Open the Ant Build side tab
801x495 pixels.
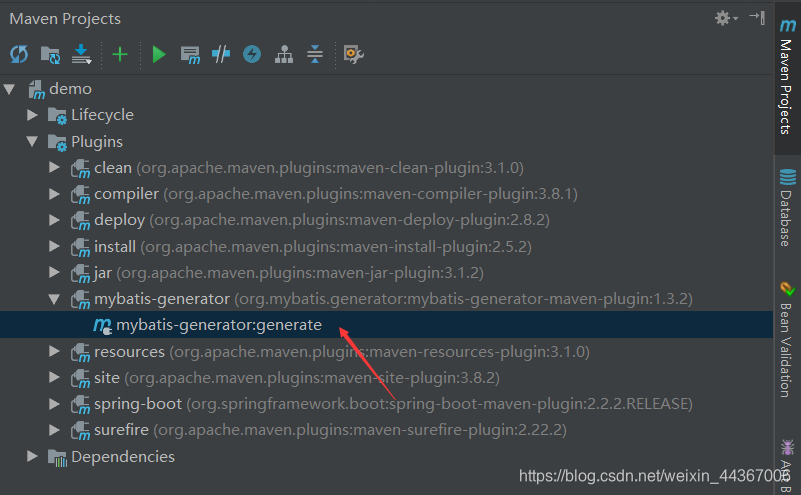[x=787, y=465]
